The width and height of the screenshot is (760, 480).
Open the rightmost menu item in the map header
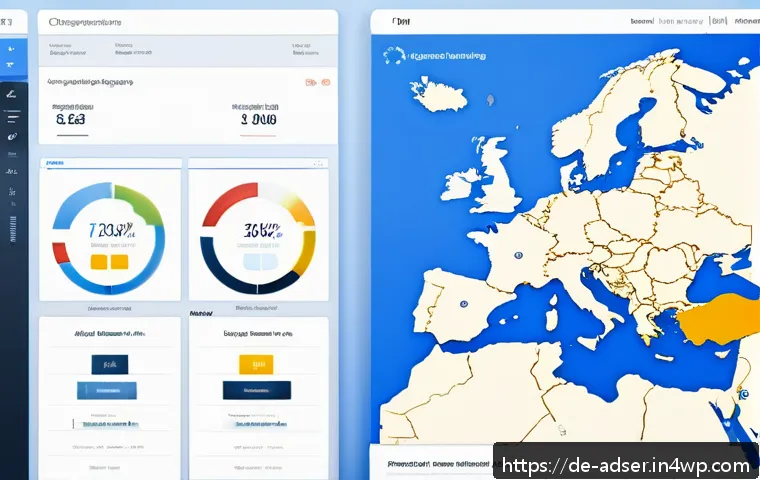pos(747,21)
